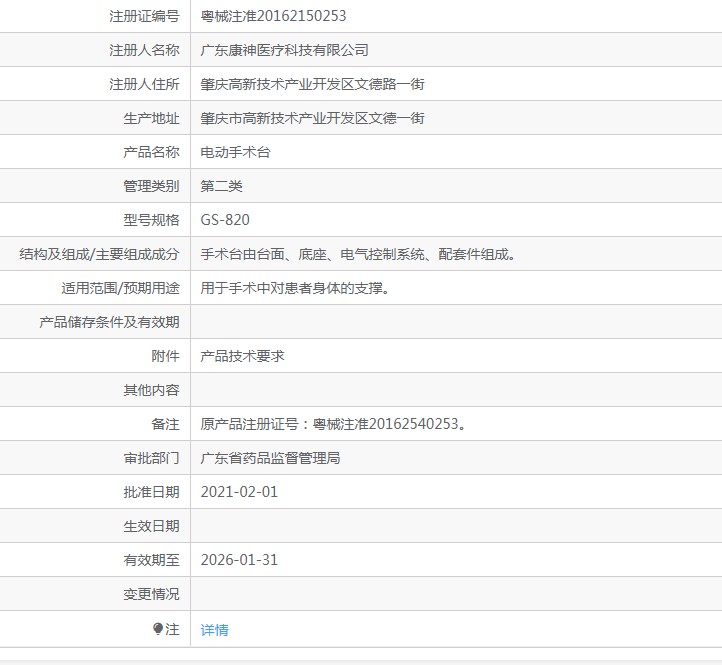Click the 产品储存条件及有效期 label
The height and width of the screenshot is (665, 722).
[x=109, y=322]
